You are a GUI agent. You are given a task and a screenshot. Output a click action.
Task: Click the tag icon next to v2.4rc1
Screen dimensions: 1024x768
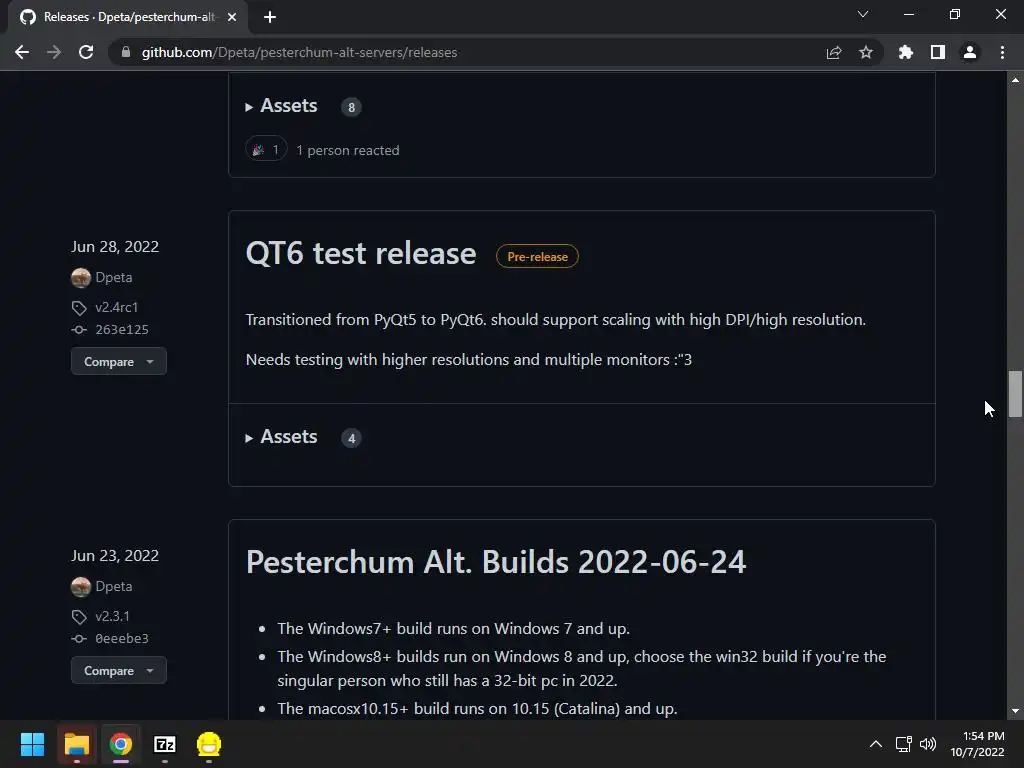pyautogui.click(x=79, y=308)
